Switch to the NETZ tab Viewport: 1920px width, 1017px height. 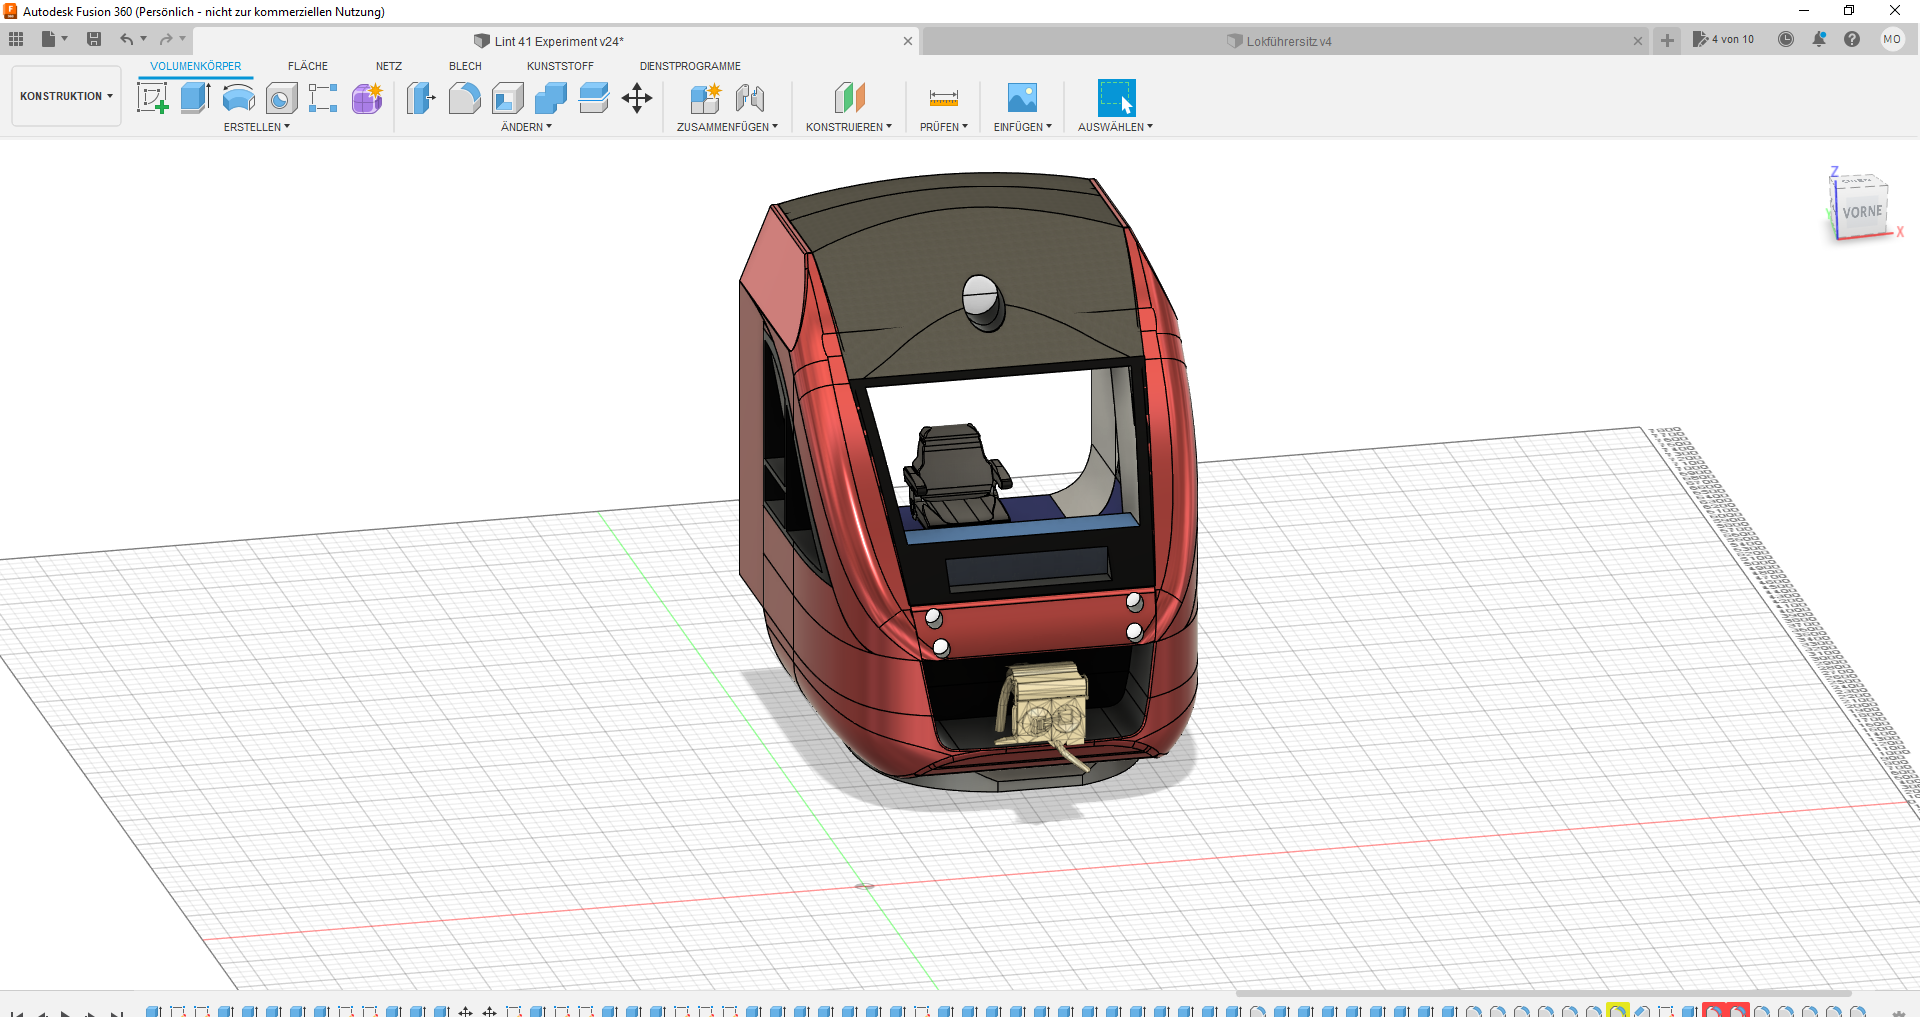point(389,66)
